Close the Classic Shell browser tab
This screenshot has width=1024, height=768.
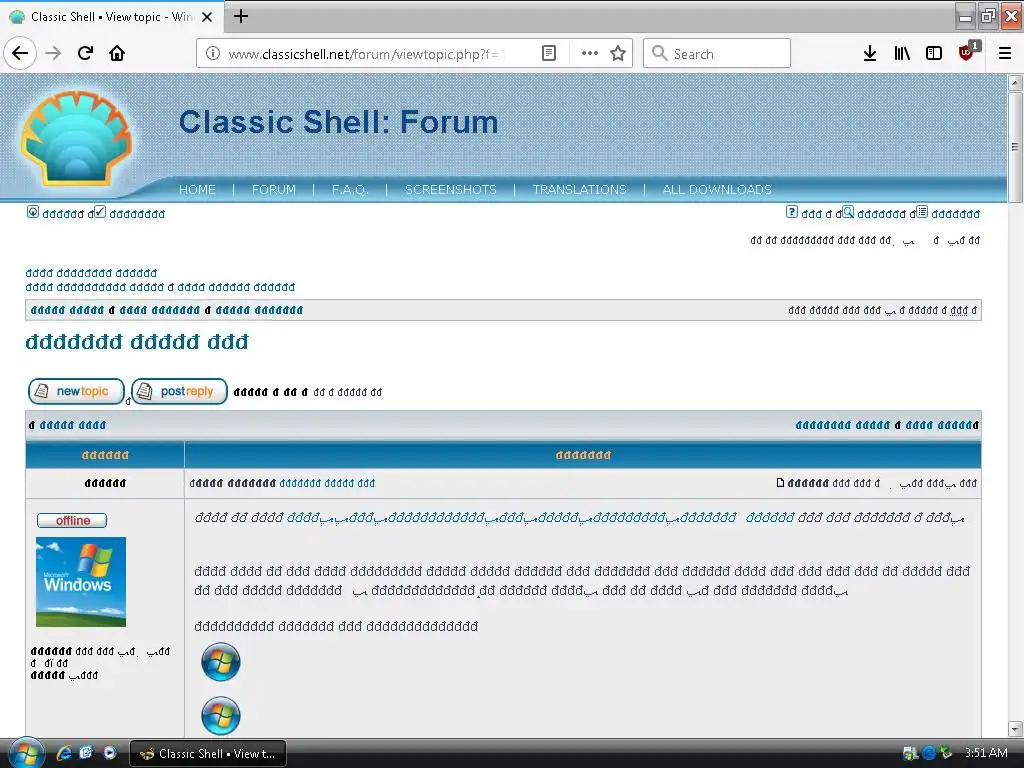point(207,17)
